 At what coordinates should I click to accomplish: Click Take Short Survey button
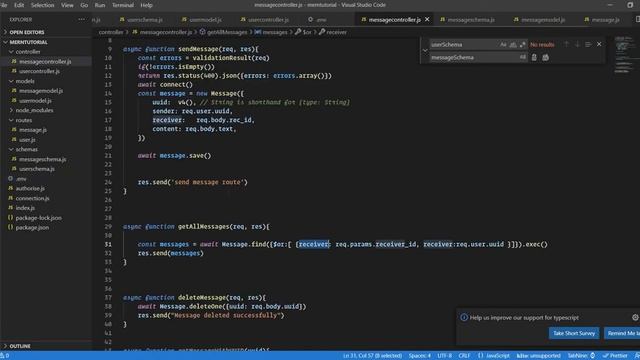[574, 333]
